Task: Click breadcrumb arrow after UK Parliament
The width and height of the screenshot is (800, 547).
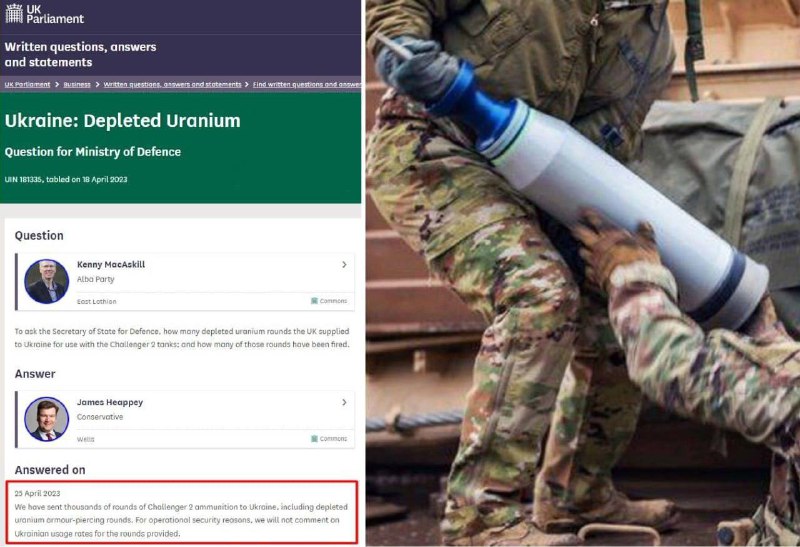Action: 57,85
